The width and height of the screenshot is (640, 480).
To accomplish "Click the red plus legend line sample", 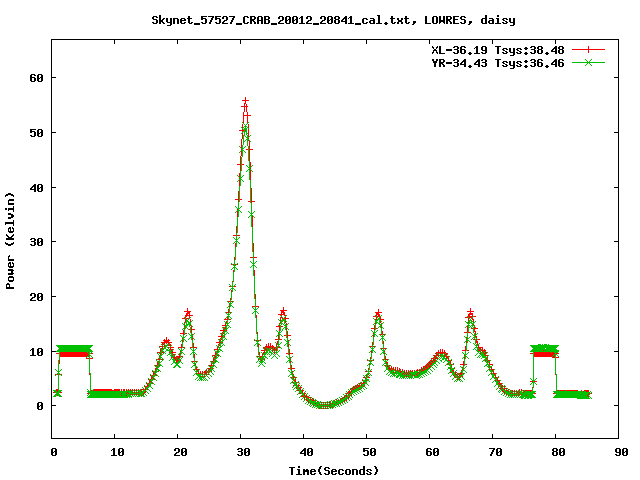I will click(588, 50).
